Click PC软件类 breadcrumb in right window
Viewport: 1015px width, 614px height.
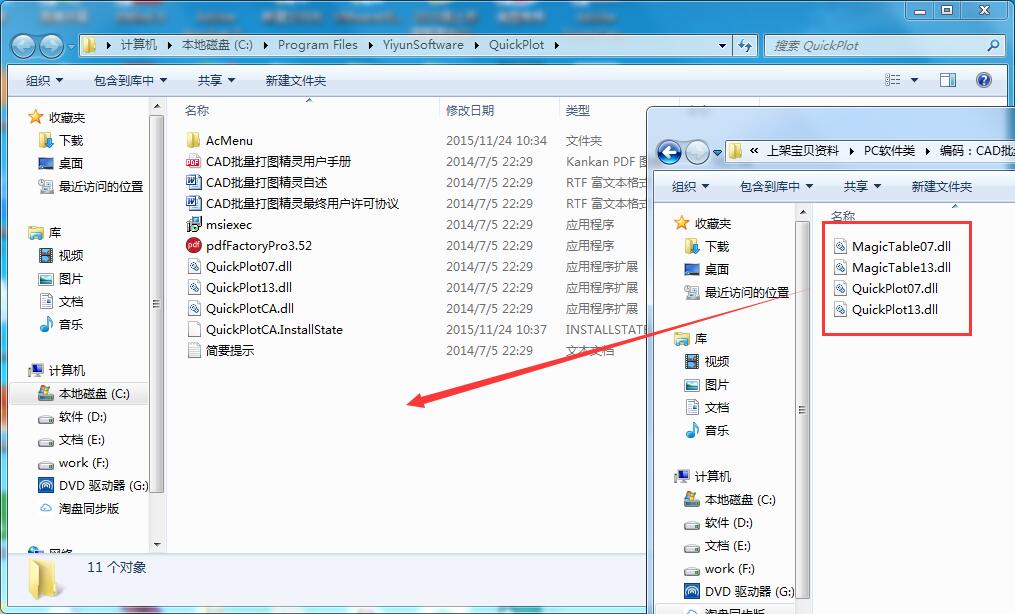pos(889,151)
